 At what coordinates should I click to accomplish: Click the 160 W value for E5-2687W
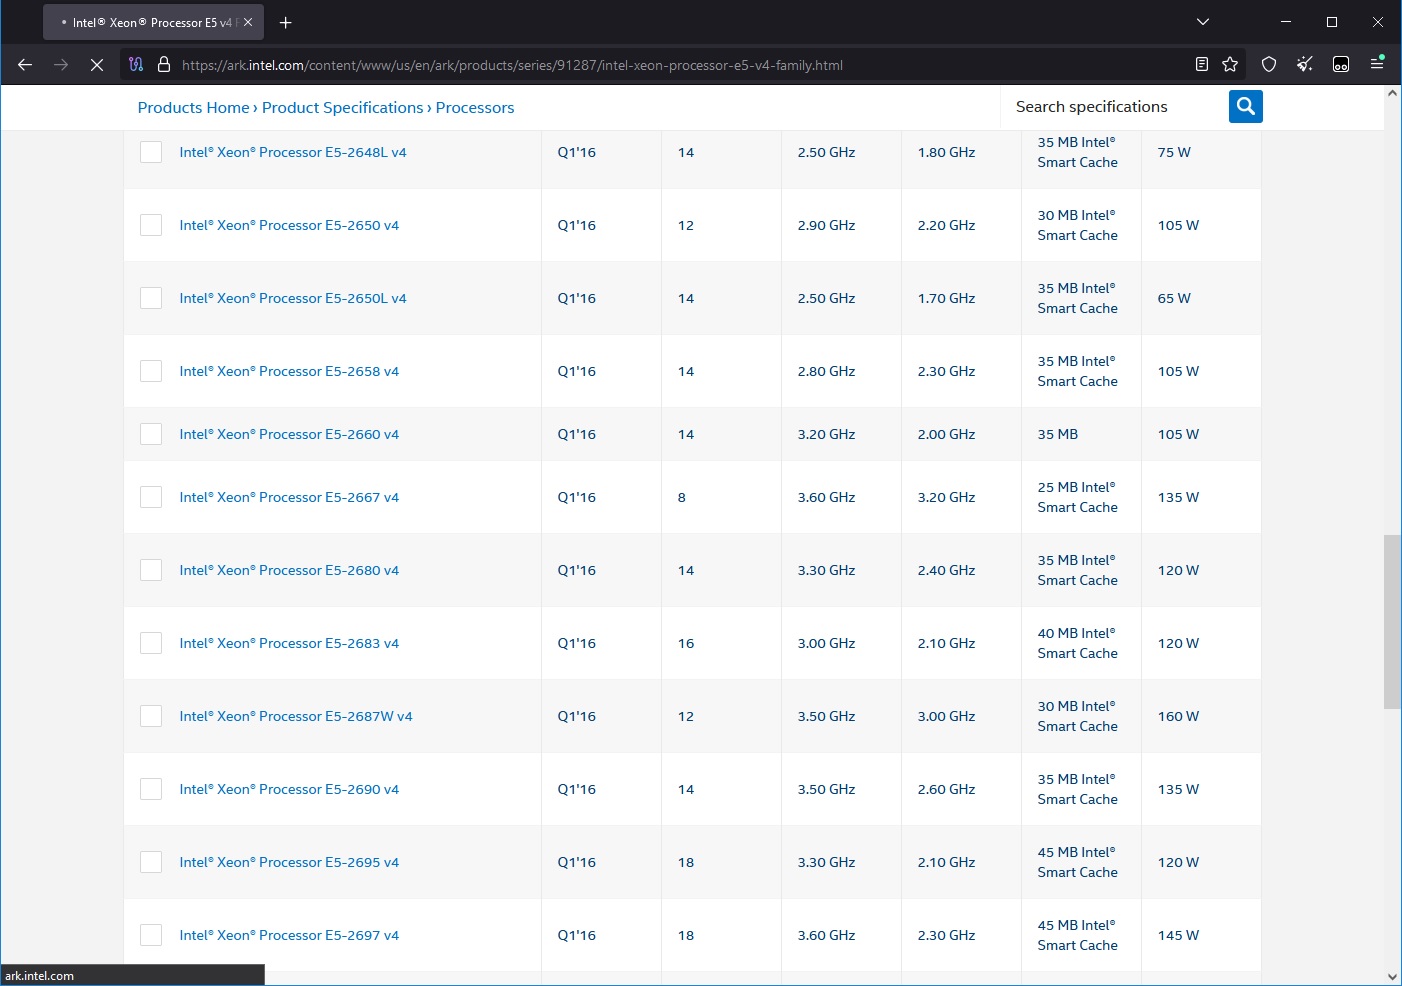[1178, 716]
